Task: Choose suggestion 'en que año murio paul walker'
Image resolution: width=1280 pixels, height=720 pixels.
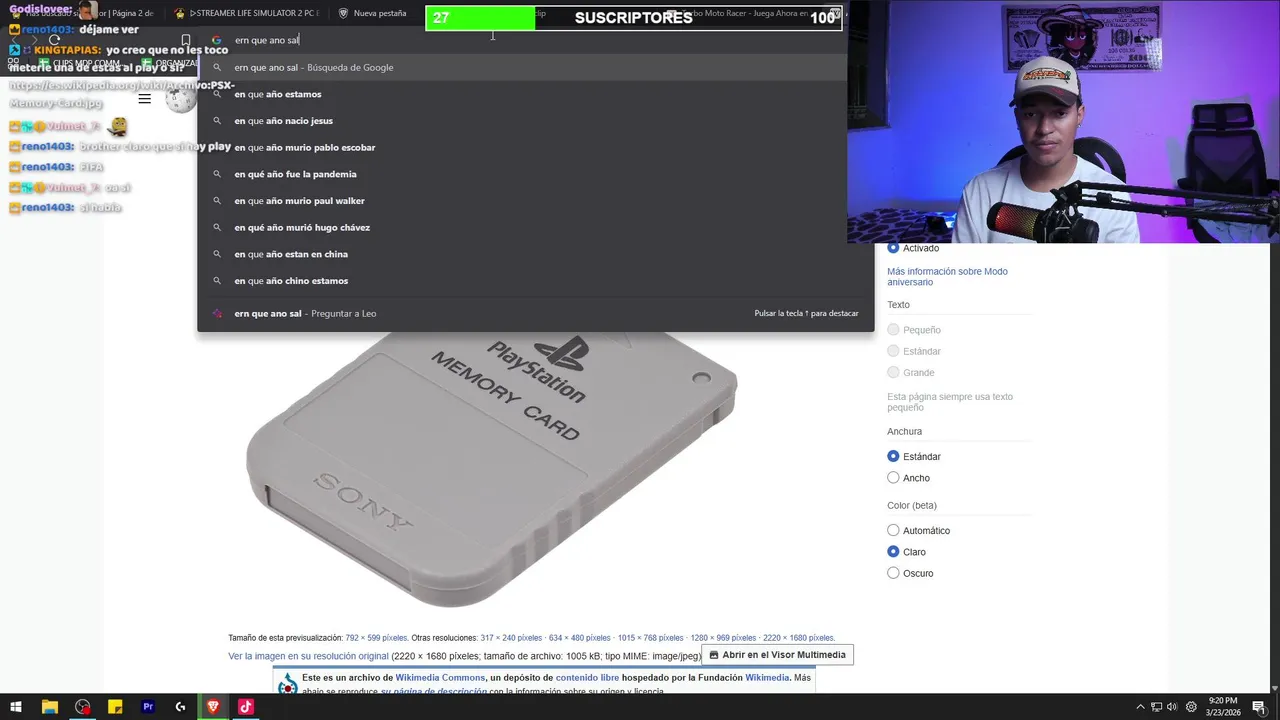Action: point(535,201)
